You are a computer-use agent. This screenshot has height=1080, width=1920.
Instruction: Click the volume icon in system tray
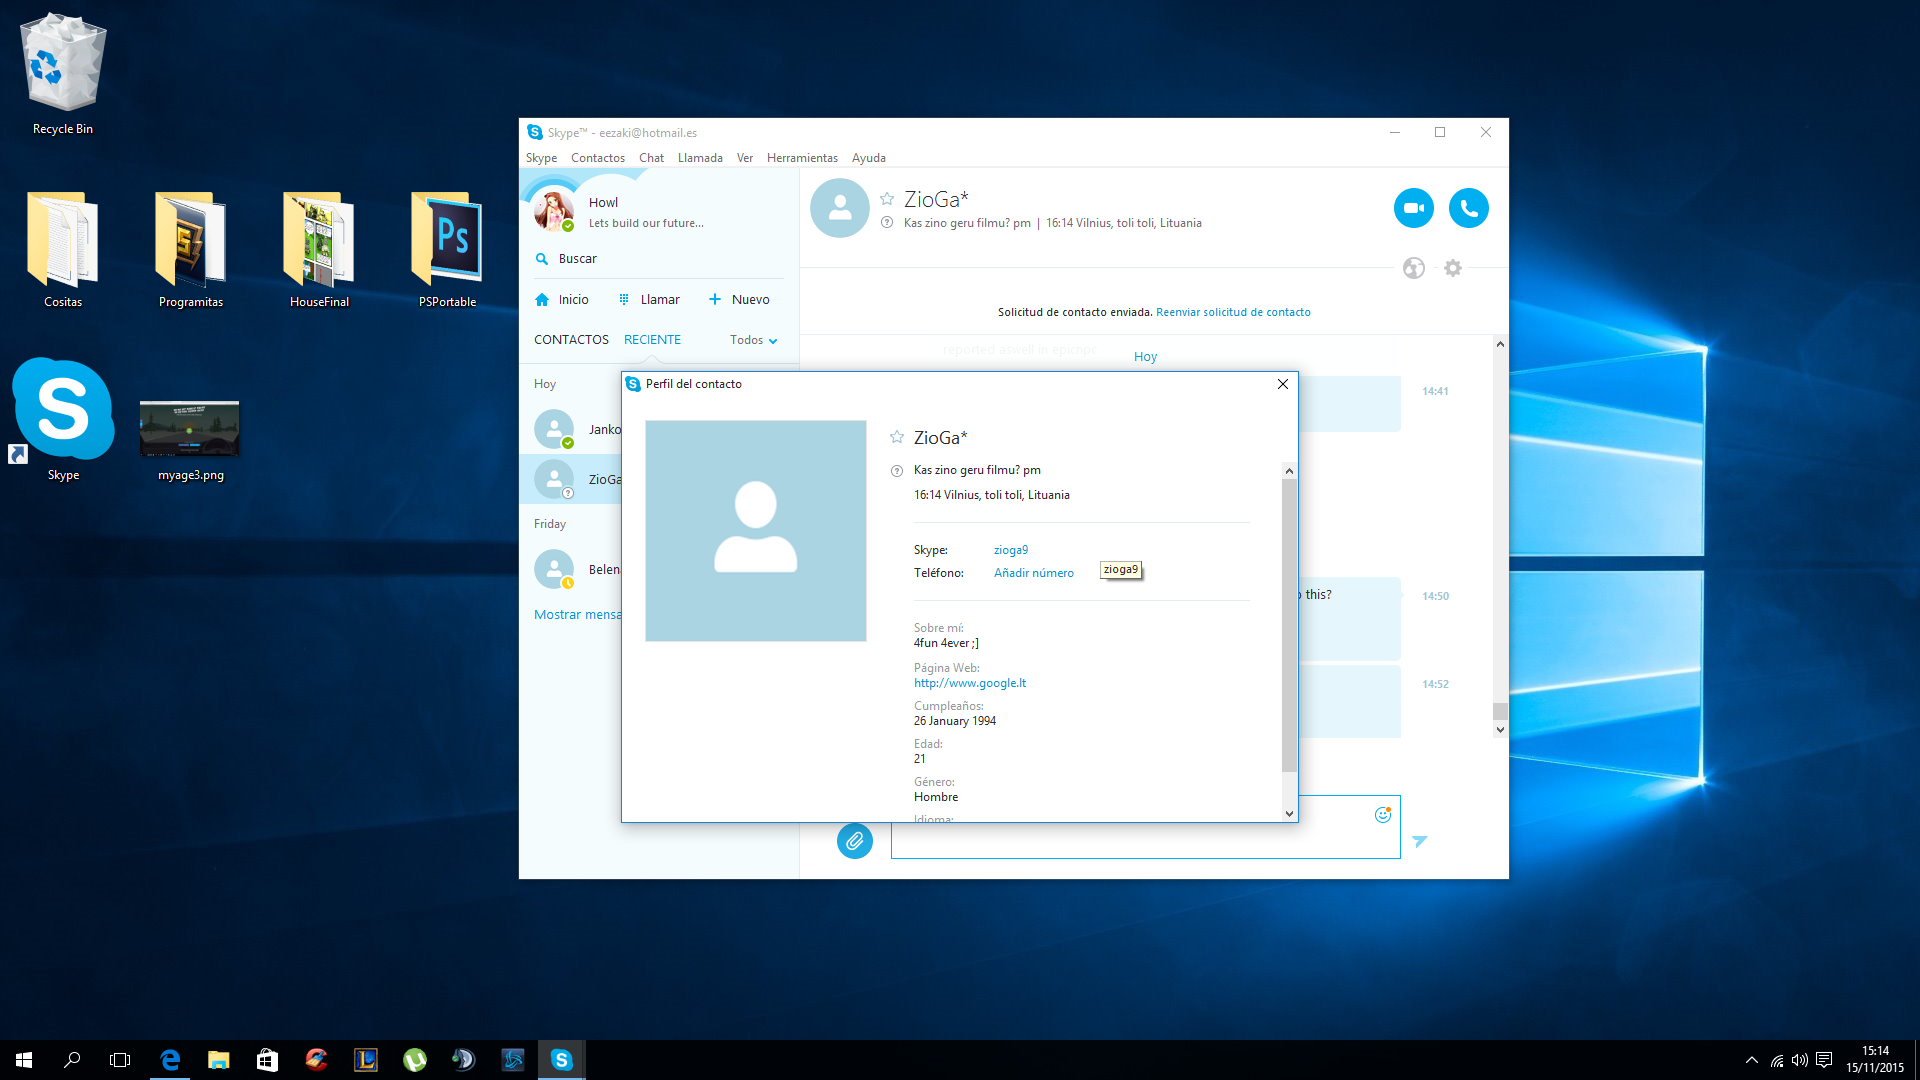tap(1800, 1060)
